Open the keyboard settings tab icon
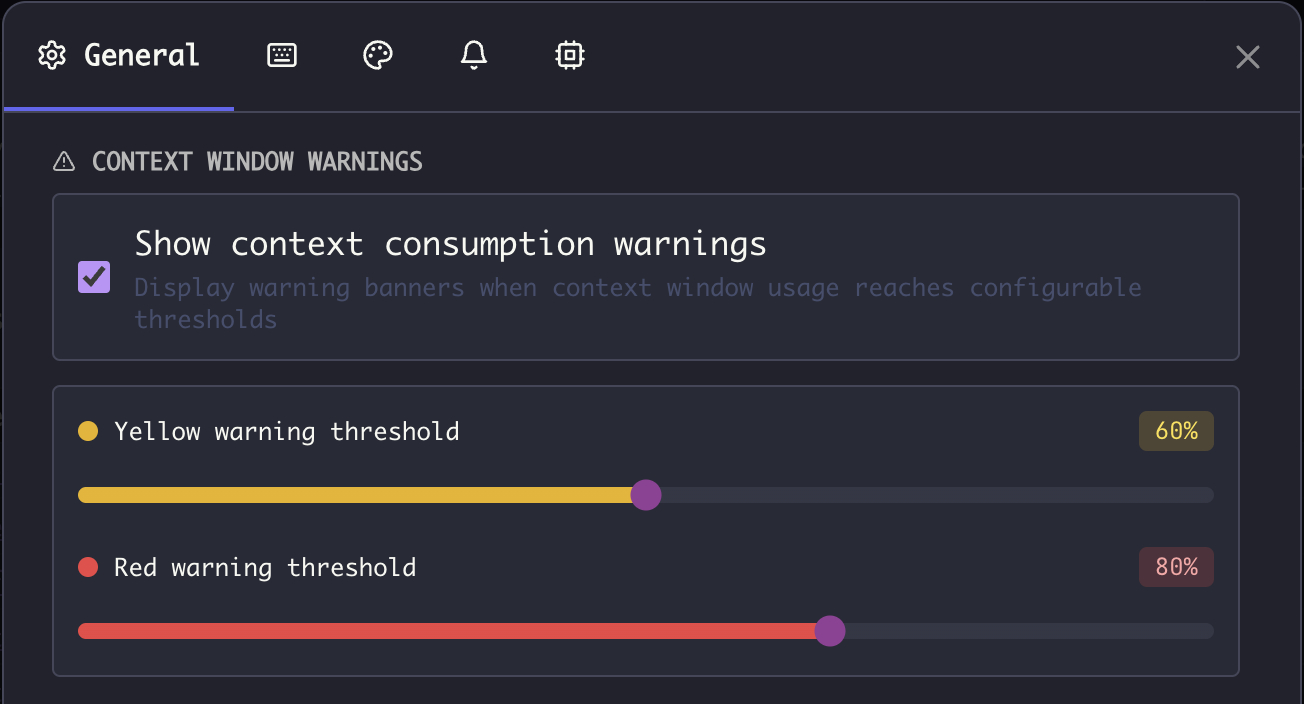This screenshot has height=704, width=1304. 281,55
